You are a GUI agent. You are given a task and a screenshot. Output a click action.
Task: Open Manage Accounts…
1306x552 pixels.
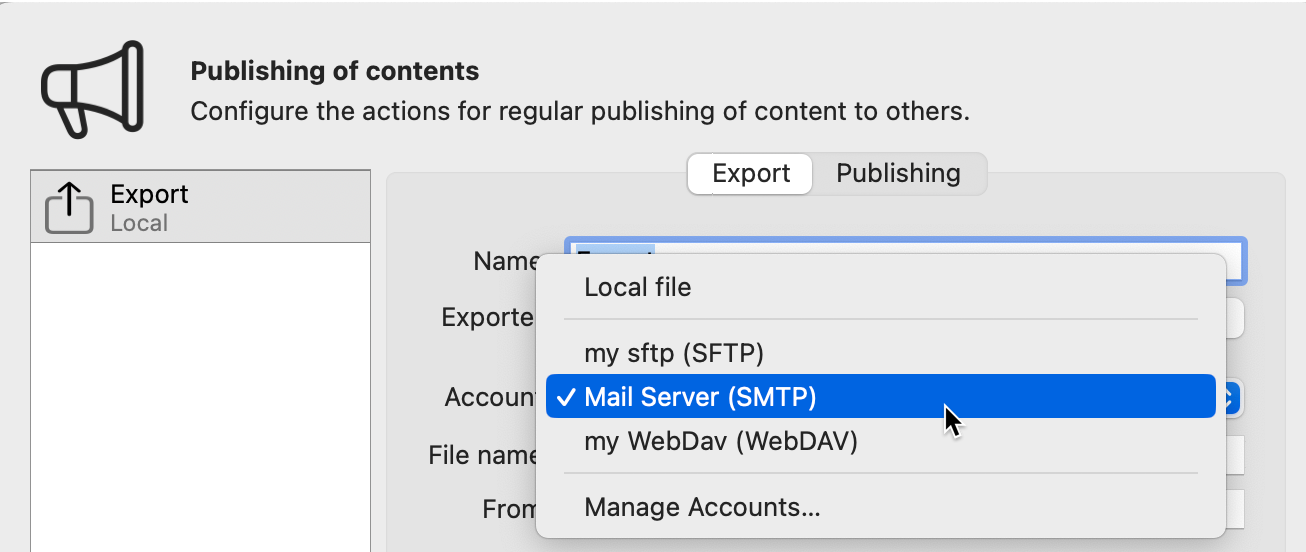[x=702, y=507]
